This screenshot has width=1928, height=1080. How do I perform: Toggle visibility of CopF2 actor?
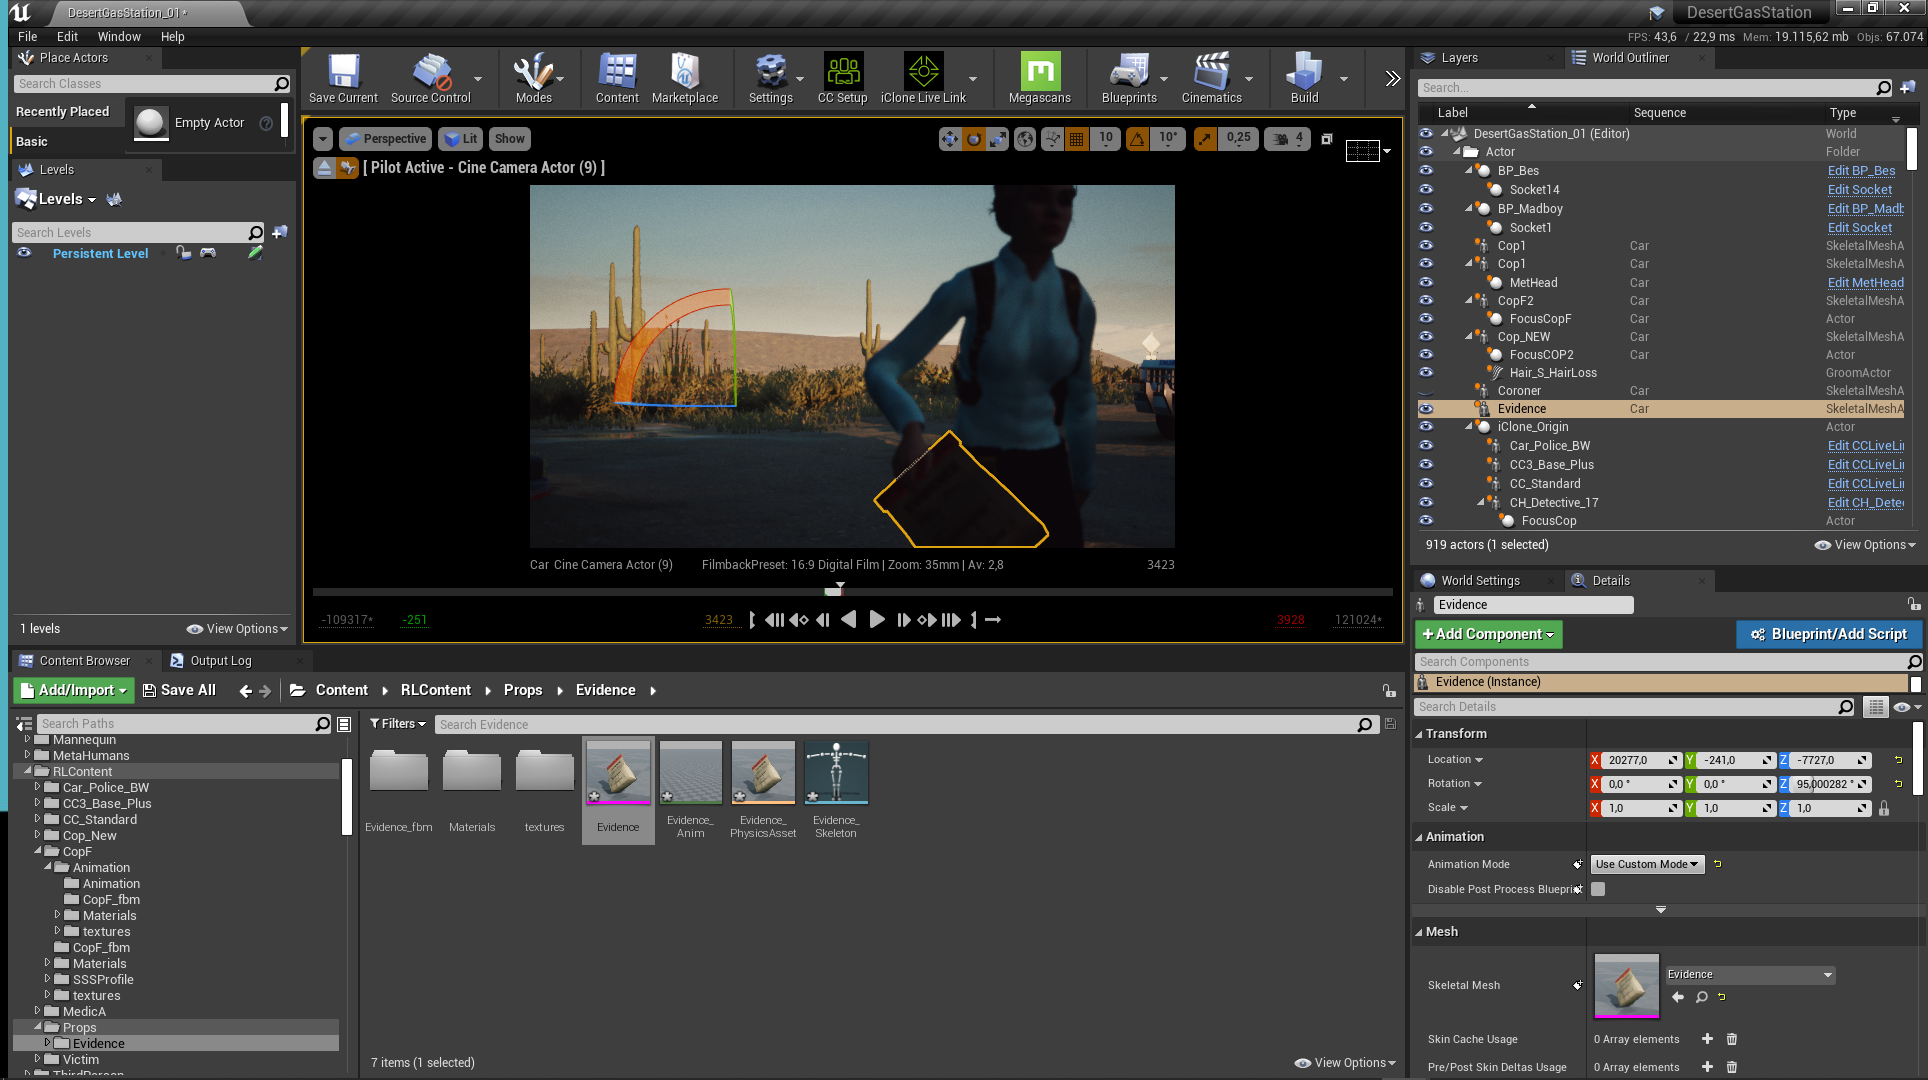point(1426,300)
